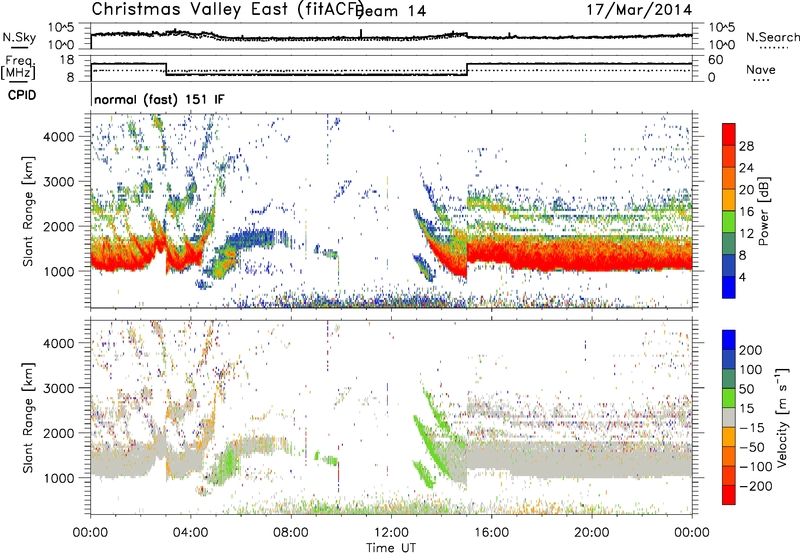Select the "10^0" tick beside N.Search

pyautogui.click(x=722, y=45)
